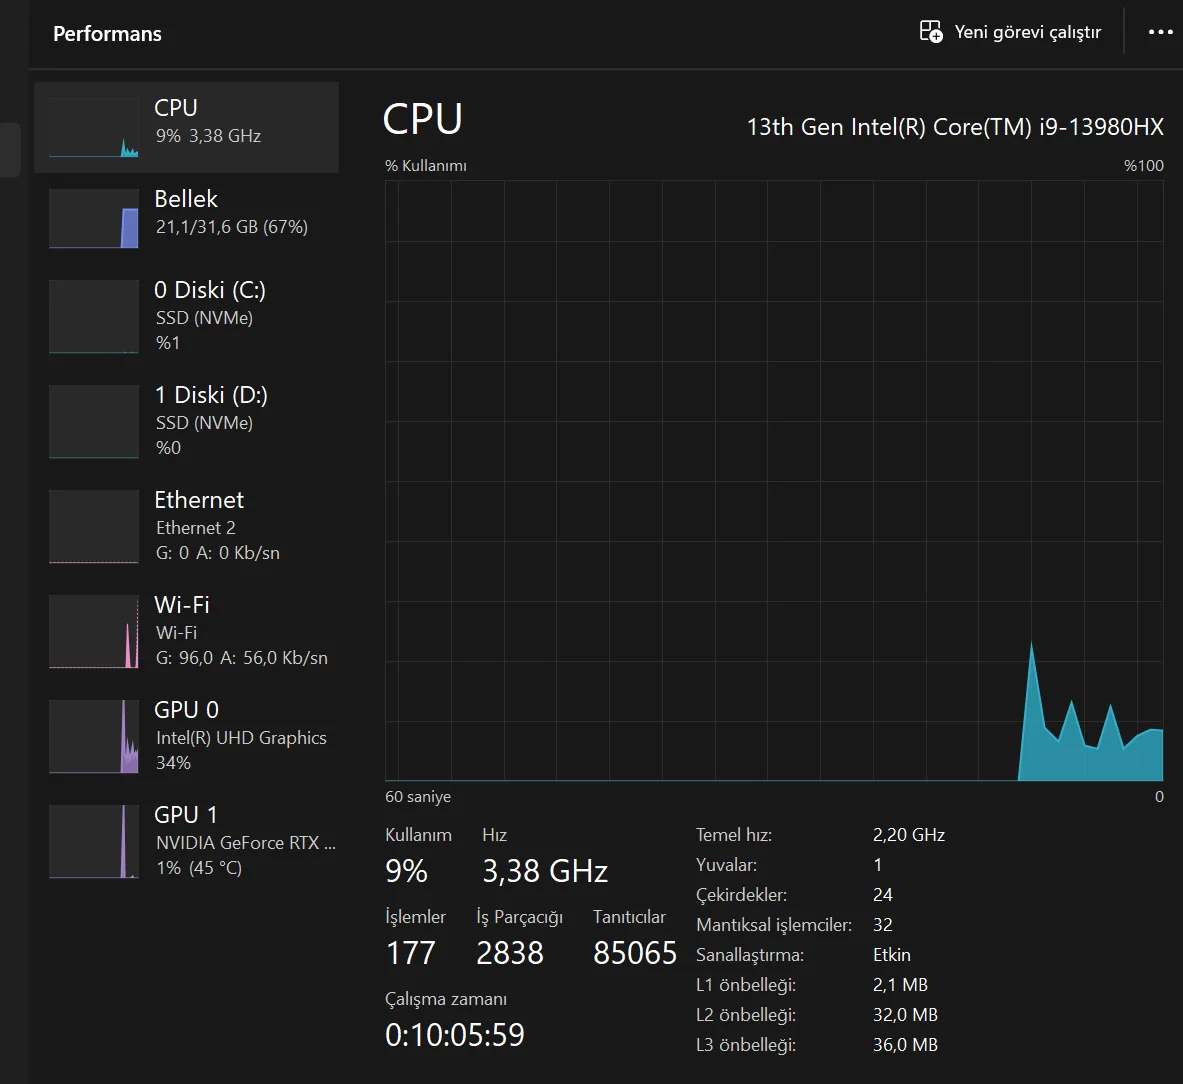1183x1084 pixels.
Task: Open GPU 1 NVIDIA GeForce RTX entry
Action: (x=186, y=840)
